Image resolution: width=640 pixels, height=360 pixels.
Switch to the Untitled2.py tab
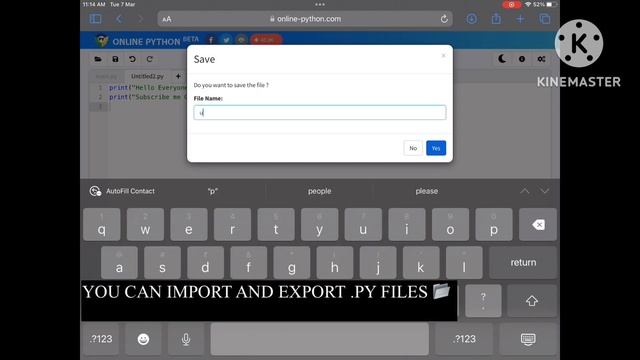click(x=147, y=76)
